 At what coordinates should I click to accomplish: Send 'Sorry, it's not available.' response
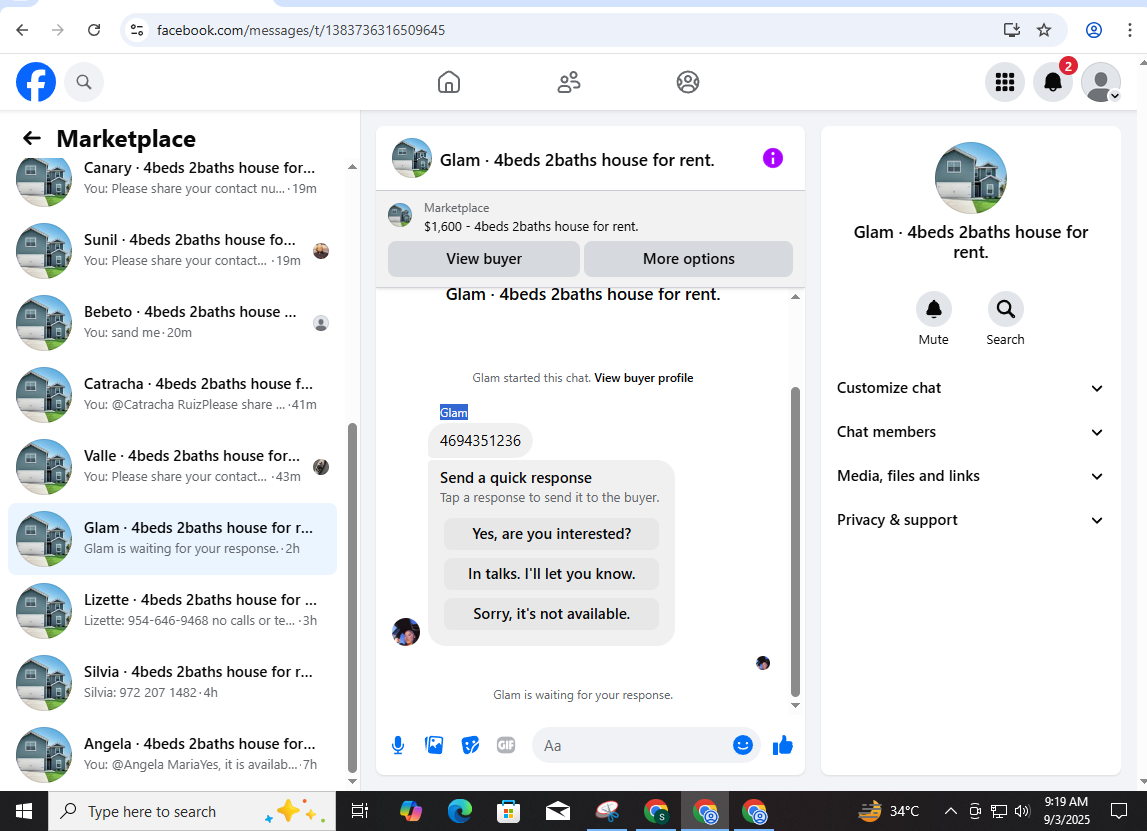tap(552, 614)
